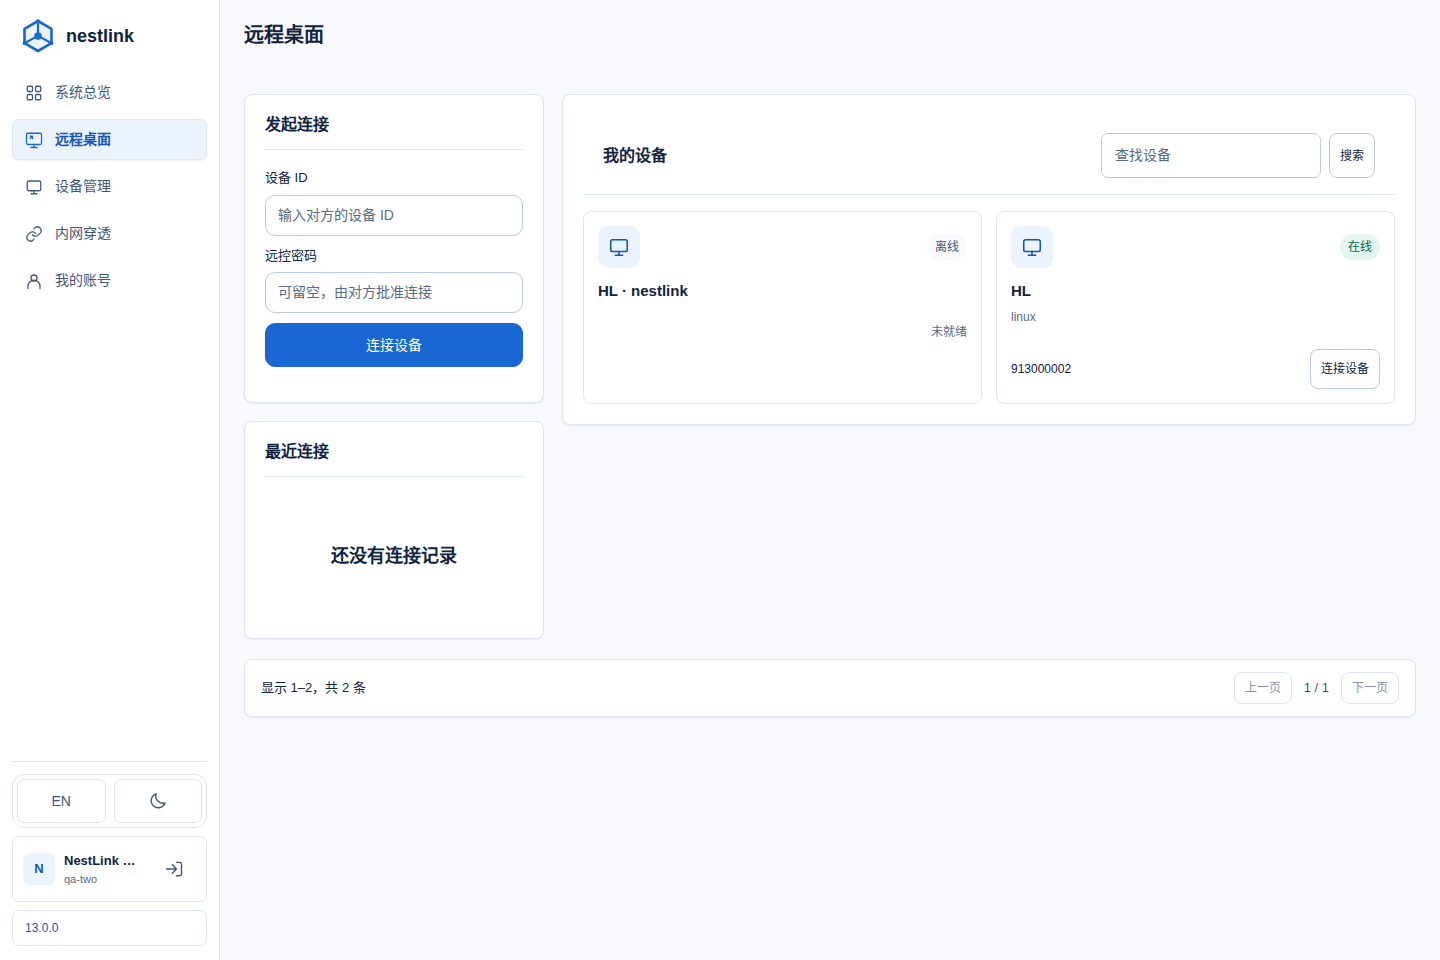The image size is (1440, 960).
Task: Switch language with the EN button
Action: (61, 801)
